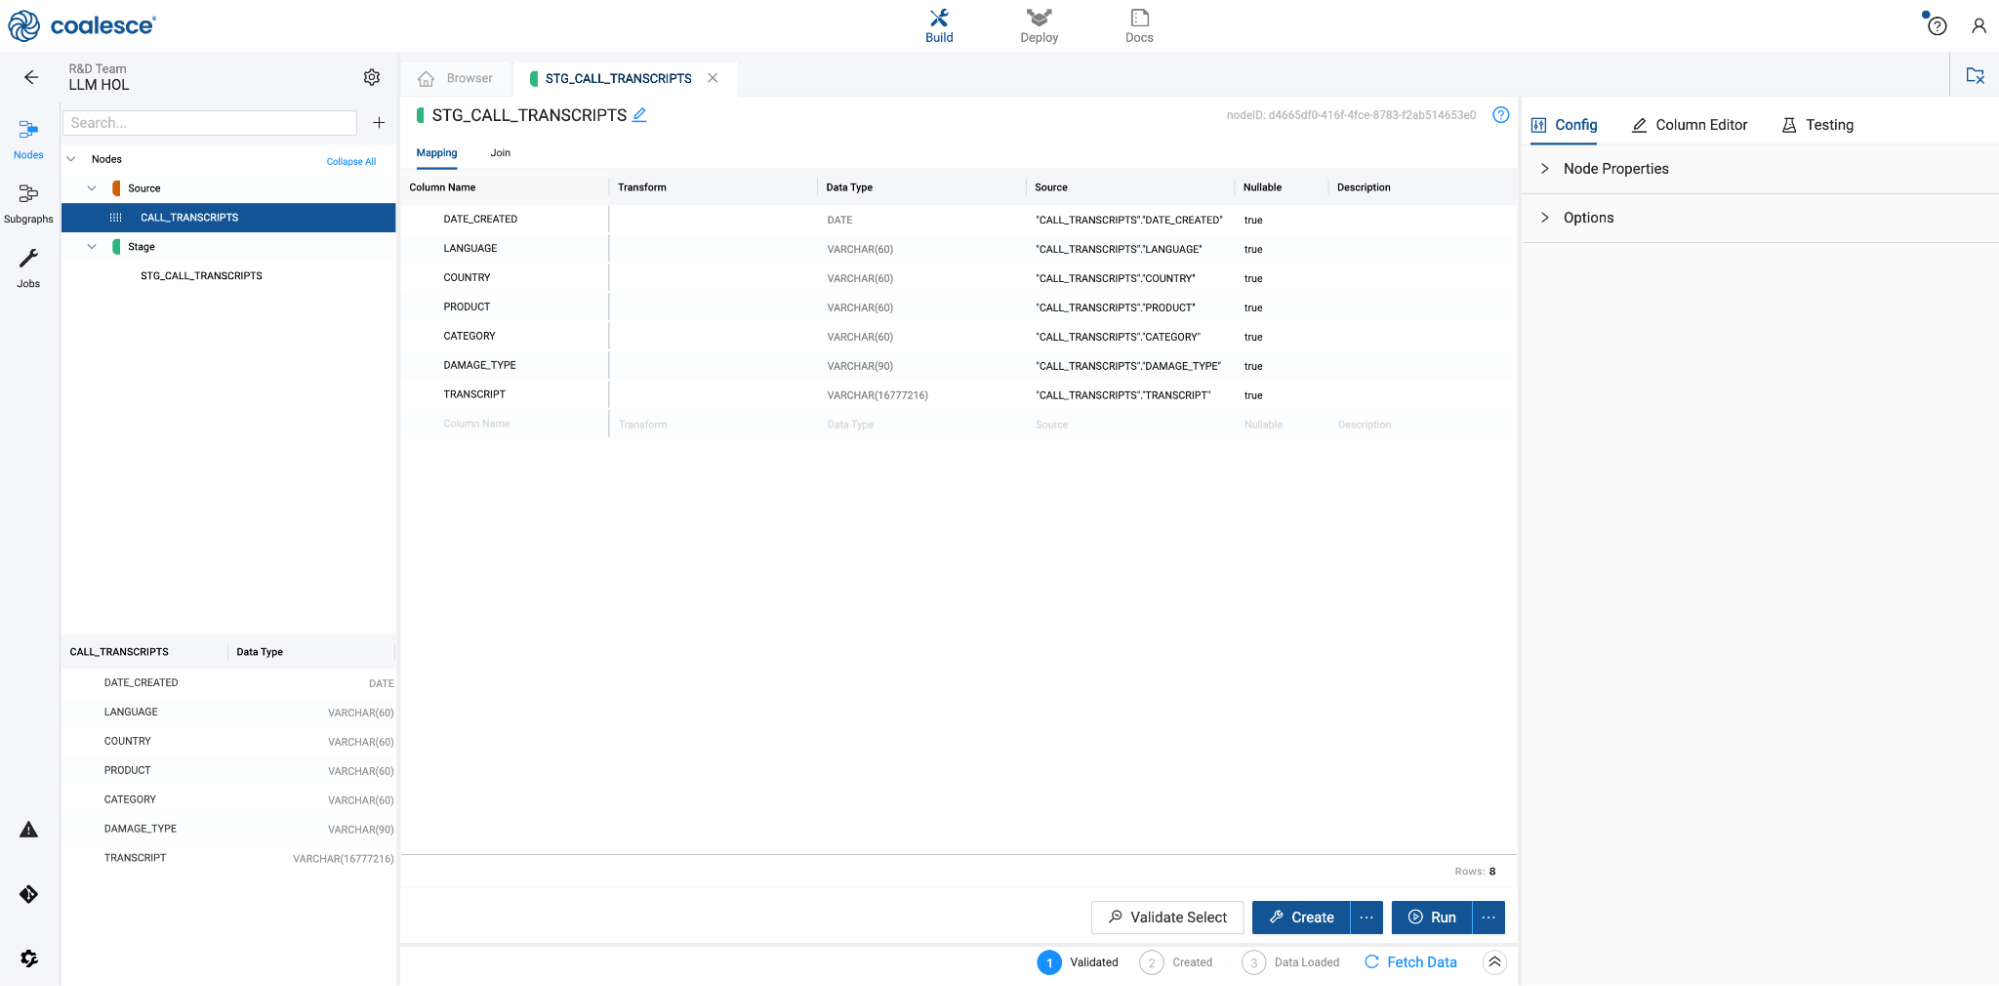Image resolution: width=1999 pixels, height=986 pixels.
Task: Open Subgraphs in left sidebar
Action: point(28,202)
